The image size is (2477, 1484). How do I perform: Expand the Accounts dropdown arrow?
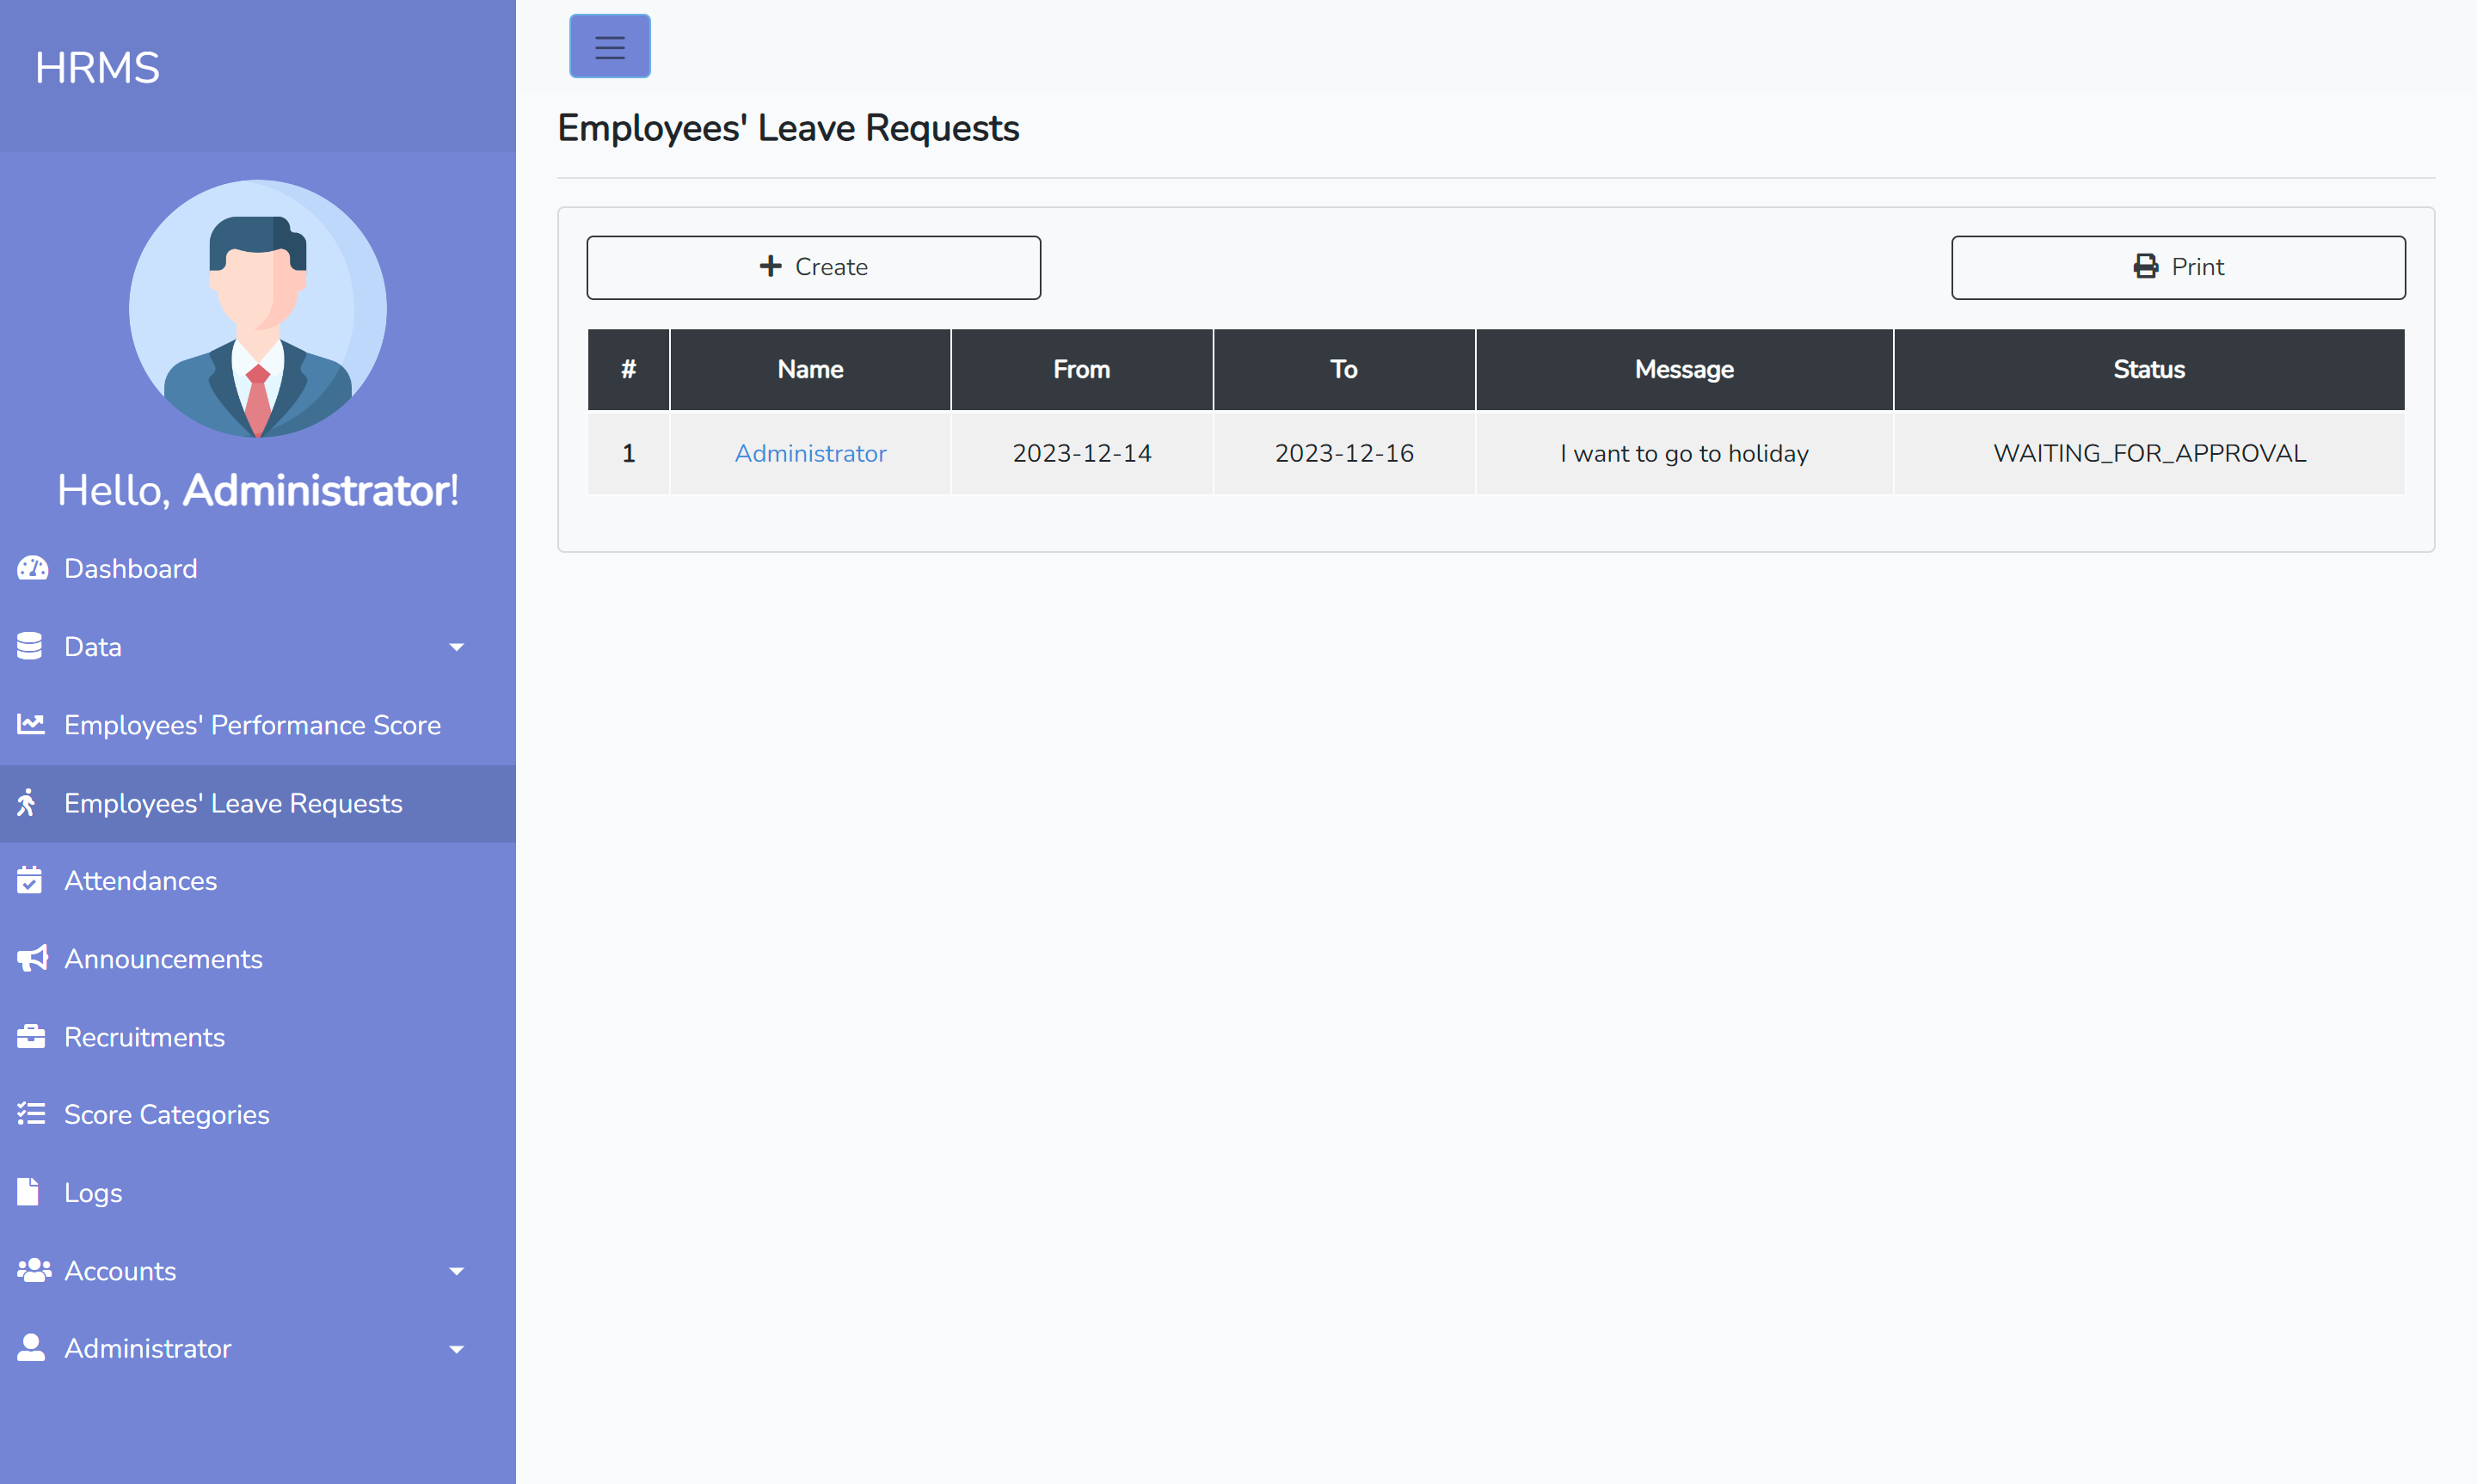coord(456,1271)
